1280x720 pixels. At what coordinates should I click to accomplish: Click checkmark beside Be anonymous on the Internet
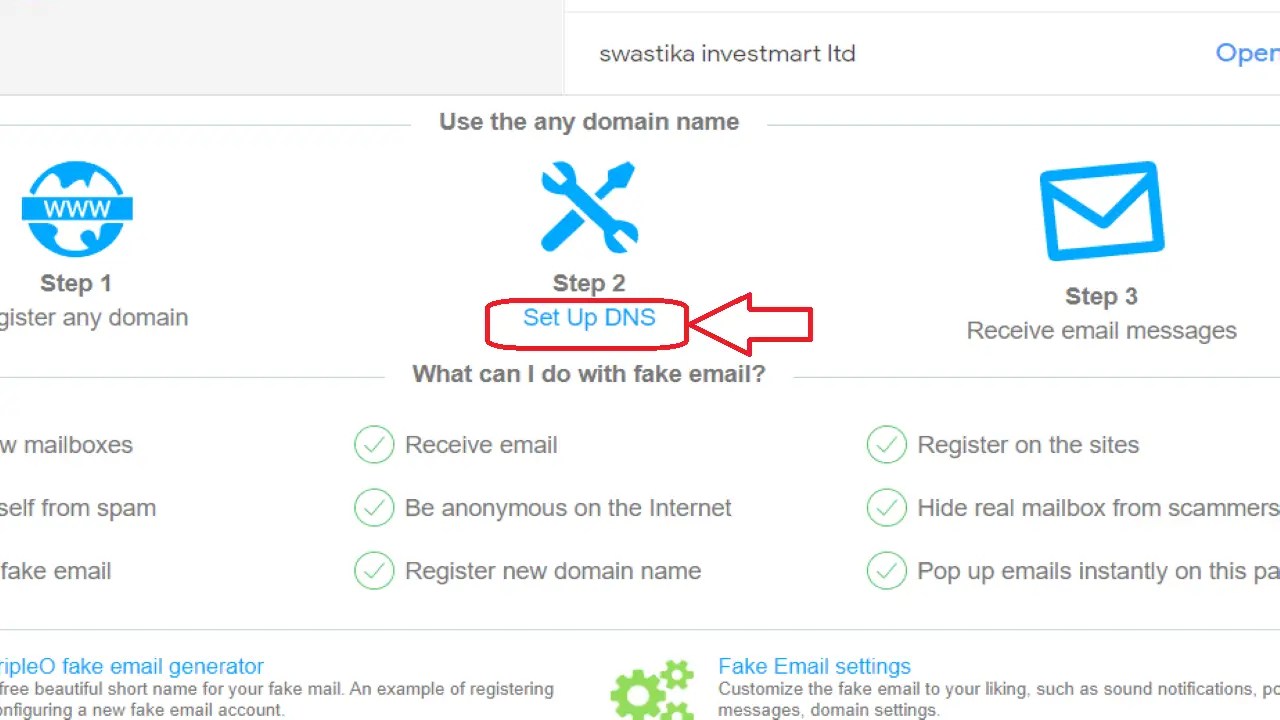[374, 508]
